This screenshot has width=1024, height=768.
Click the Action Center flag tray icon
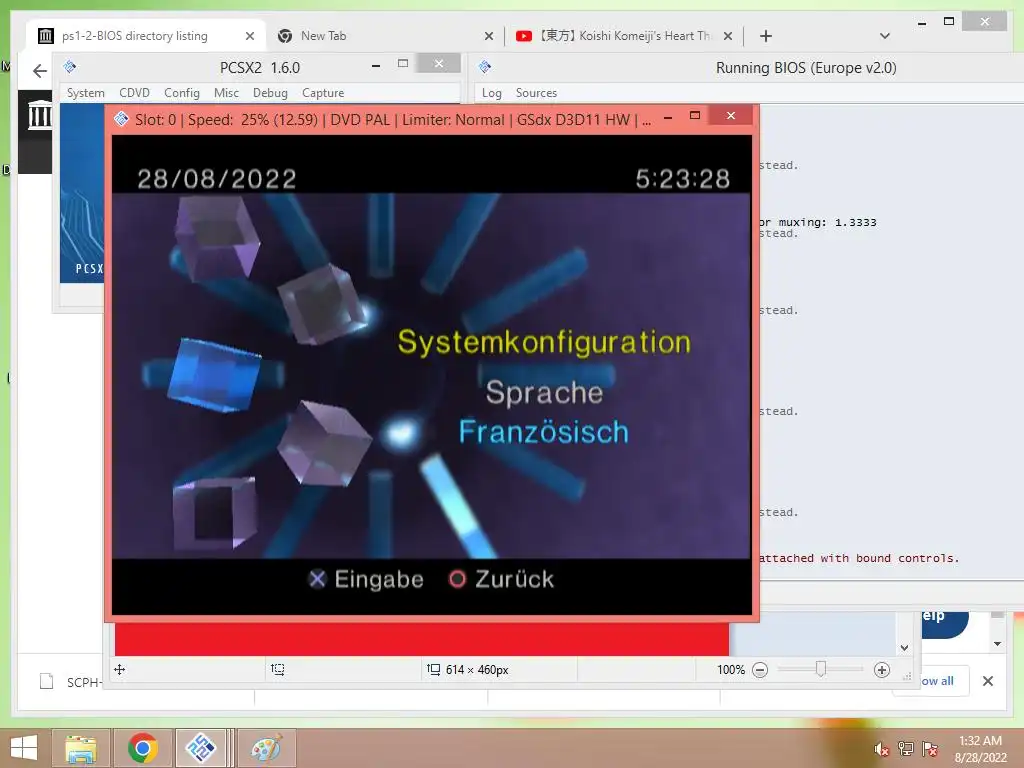click(x=929, y=749)
